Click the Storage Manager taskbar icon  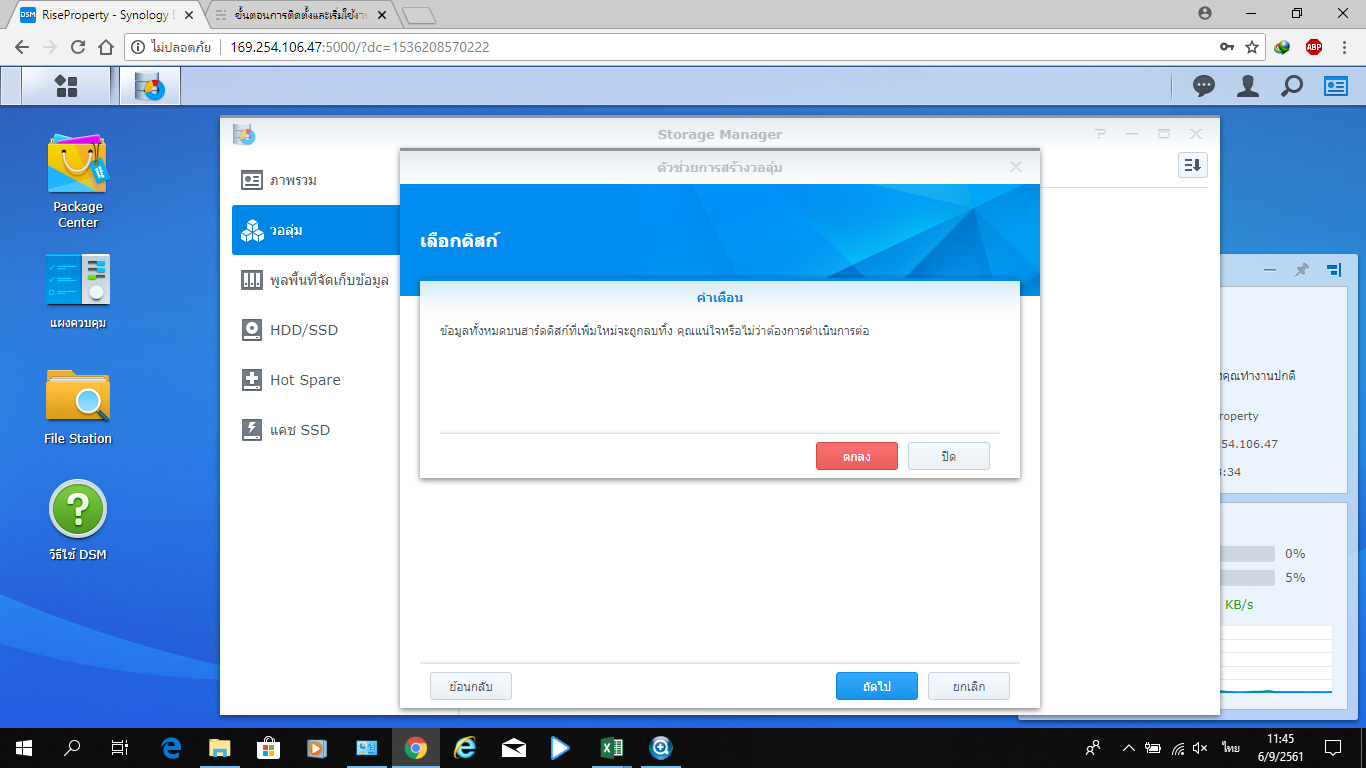150,86
